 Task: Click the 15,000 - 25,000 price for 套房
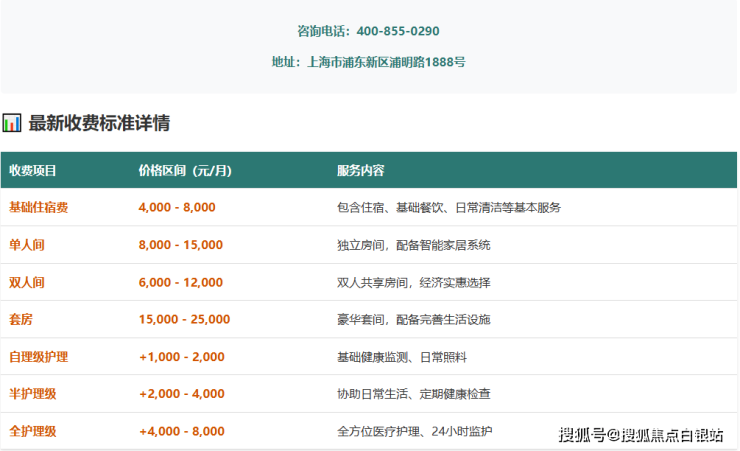[x=184, y=319]
